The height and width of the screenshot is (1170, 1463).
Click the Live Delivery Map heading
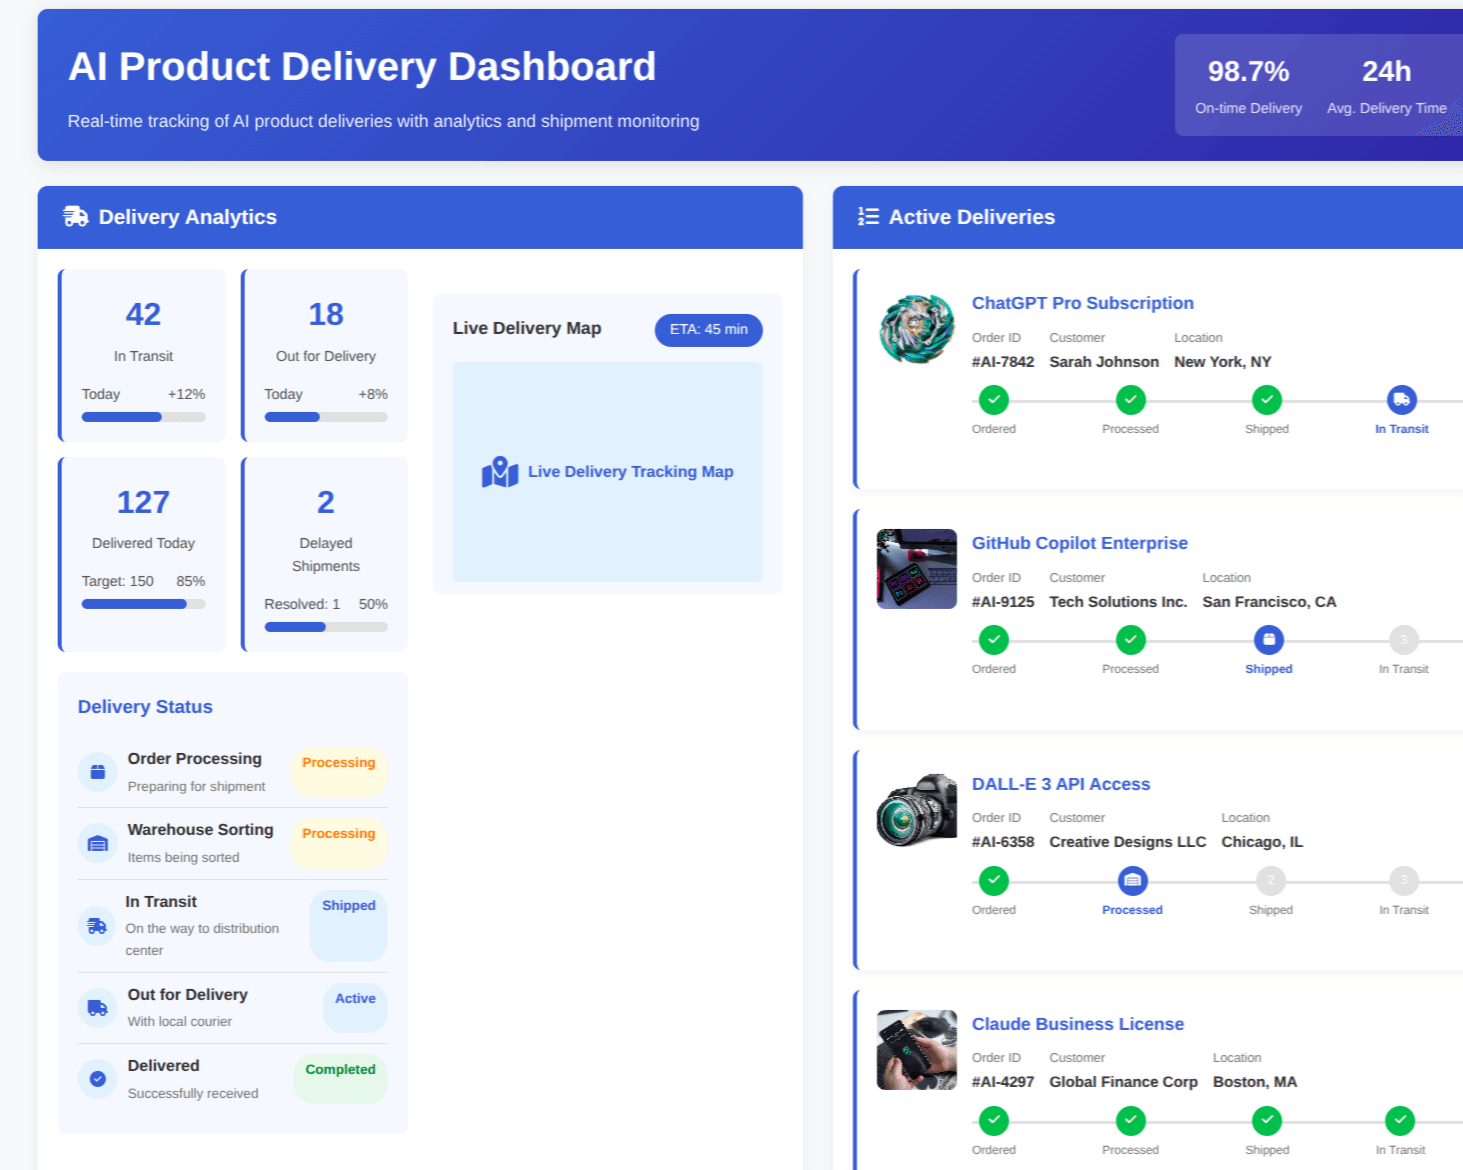point(527,328)
